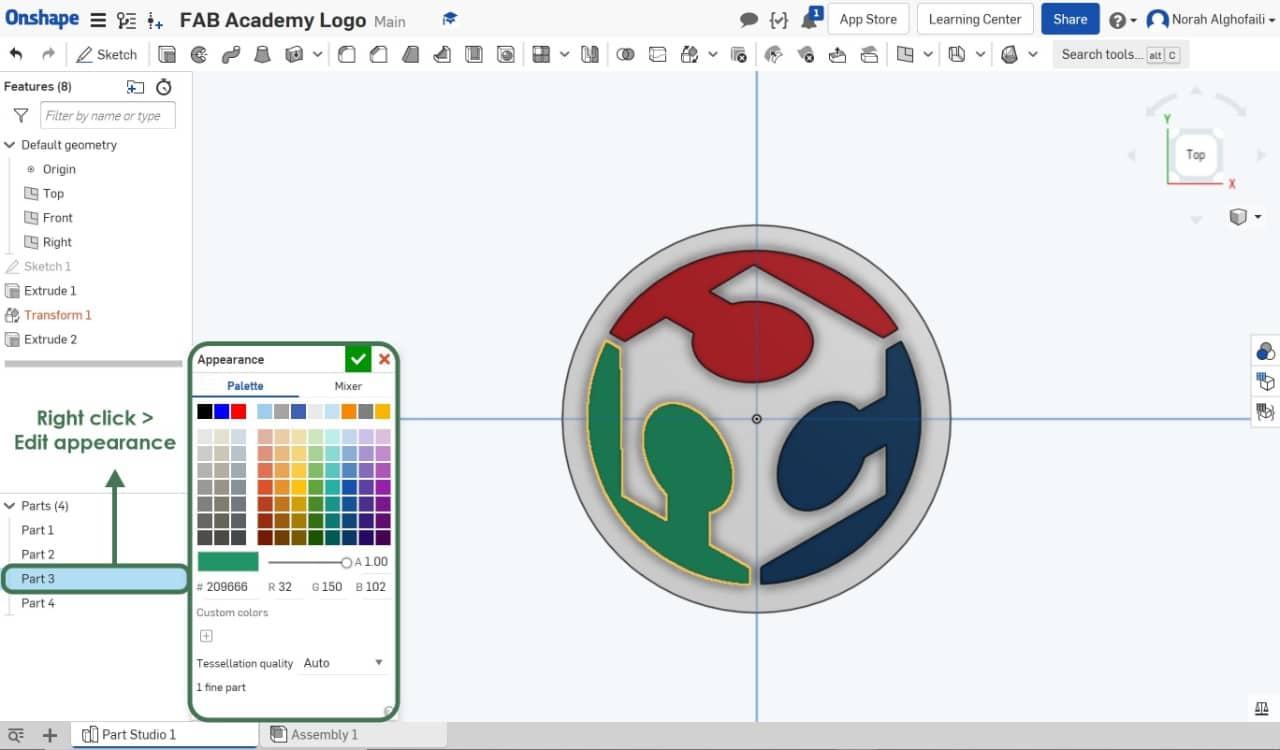Expand the Plane tool dropdown arrow
The width and height of the screenshot is (1280, 750).
[x=929, y=54]
